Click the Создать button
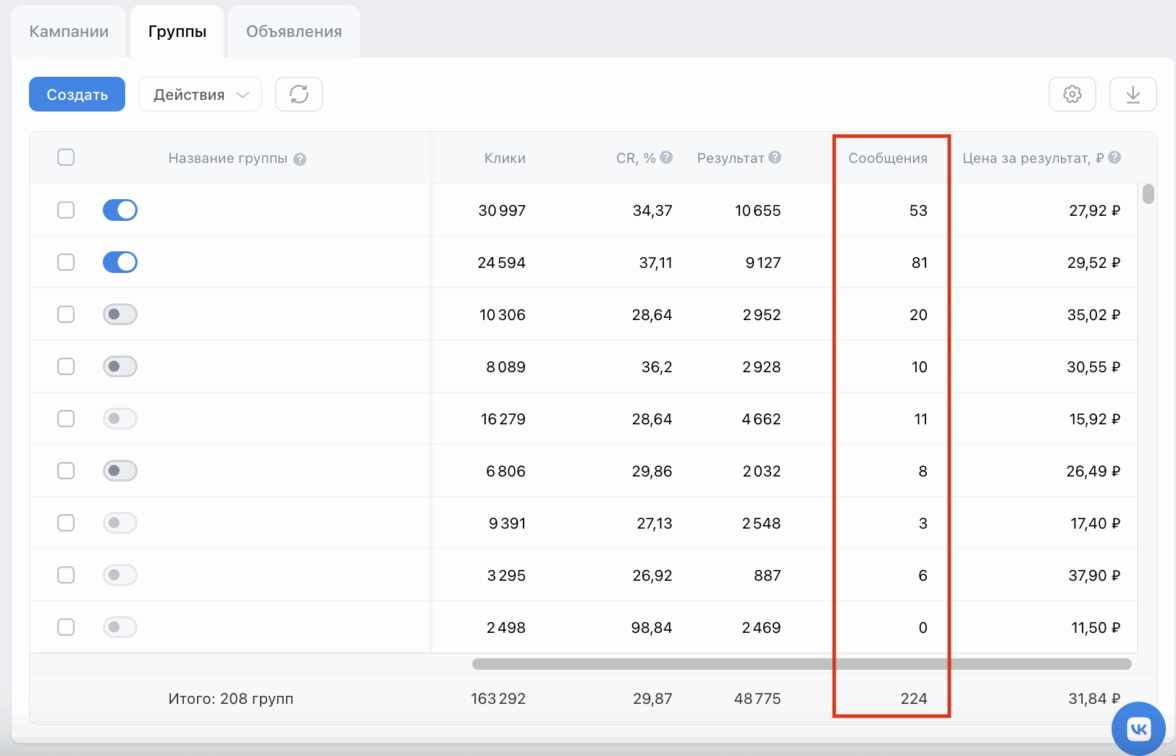The width and height of the screenshot is (1176, 756). point(77,94)
